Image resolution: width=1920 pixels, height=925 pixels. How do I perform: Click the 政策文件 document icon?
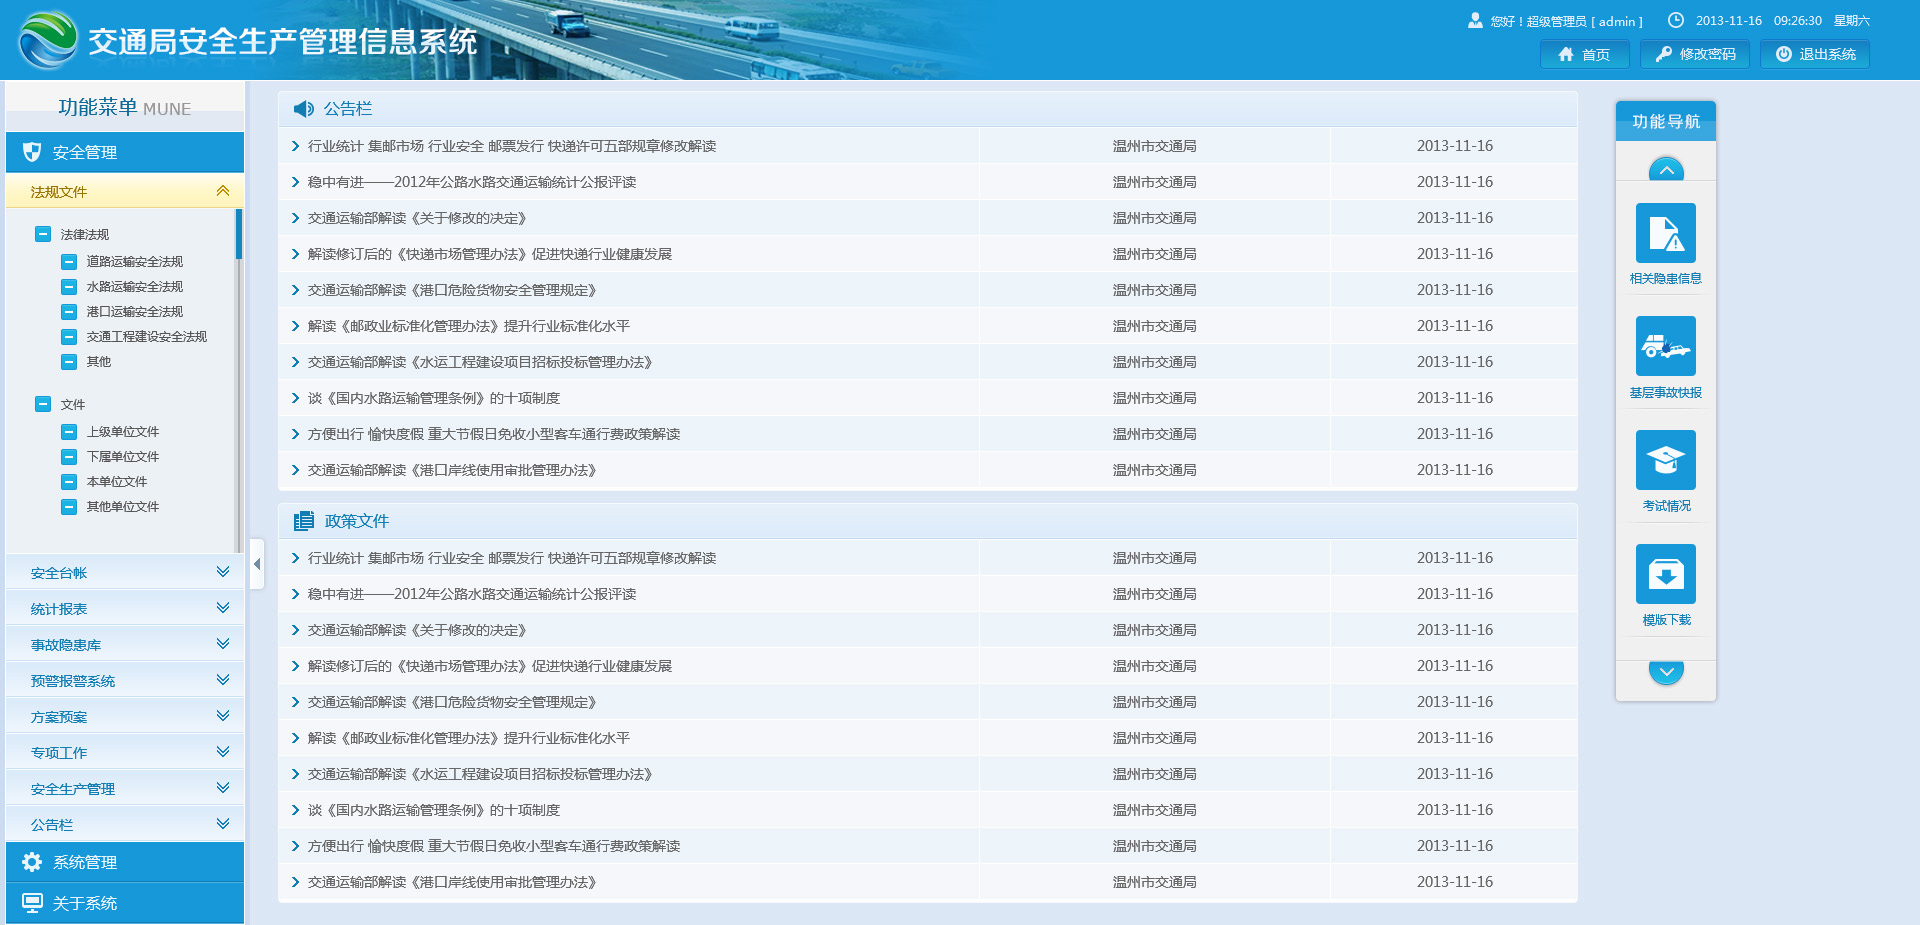point(303,521)
